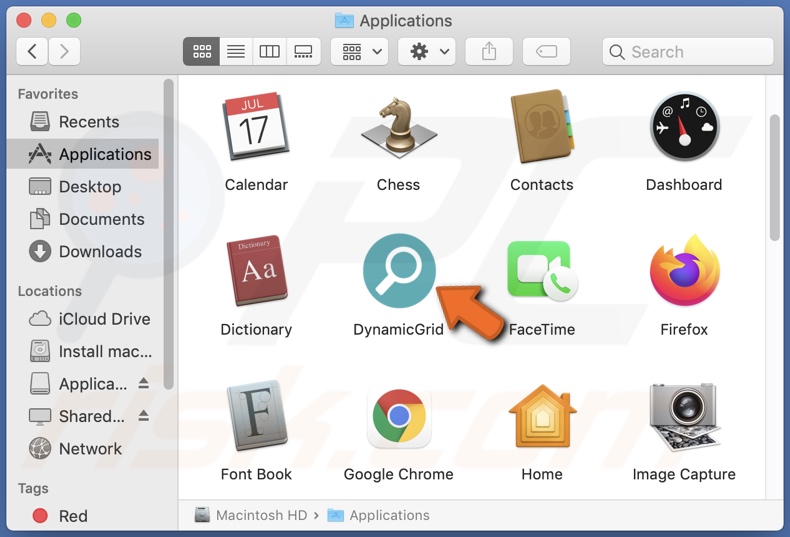
Task: Open the group-by arrangement dropdown
Action: pyautogui.click(x=360, y=51)
